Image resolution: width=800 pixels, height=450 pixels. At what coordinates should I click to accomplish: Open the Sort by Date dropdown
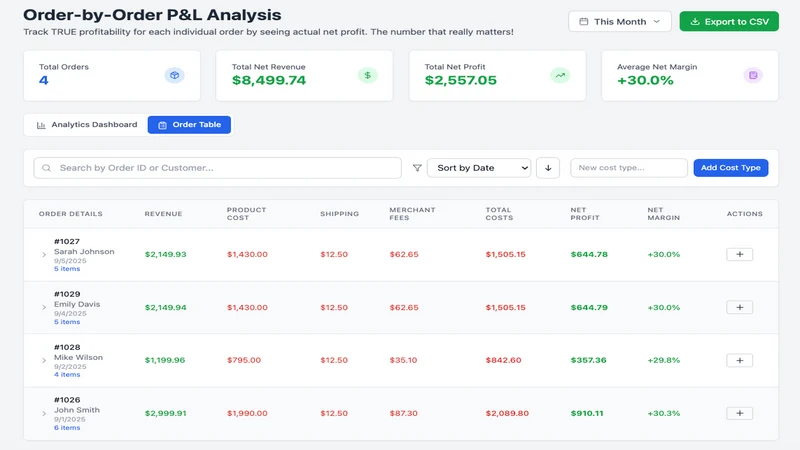click(479, 168)
